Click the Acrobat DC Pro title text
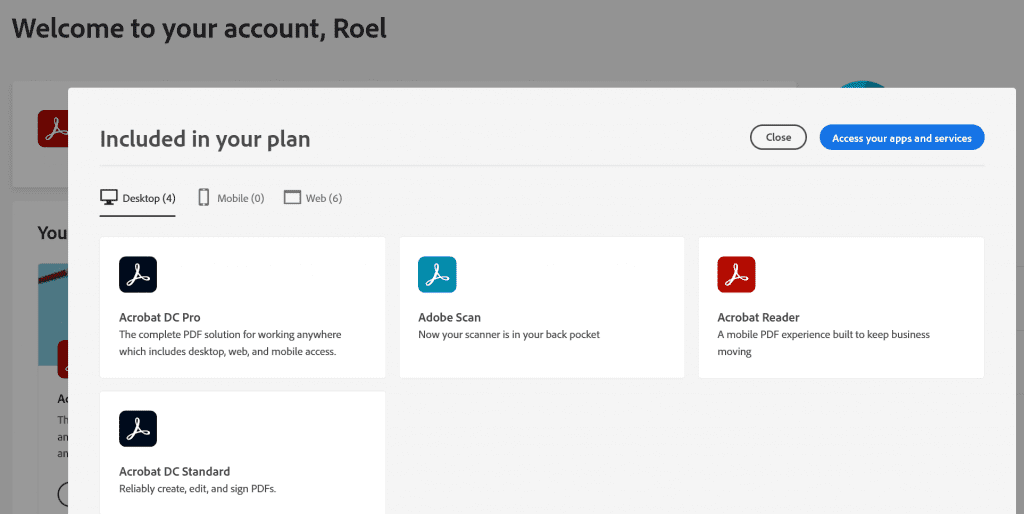 [160, 318]
